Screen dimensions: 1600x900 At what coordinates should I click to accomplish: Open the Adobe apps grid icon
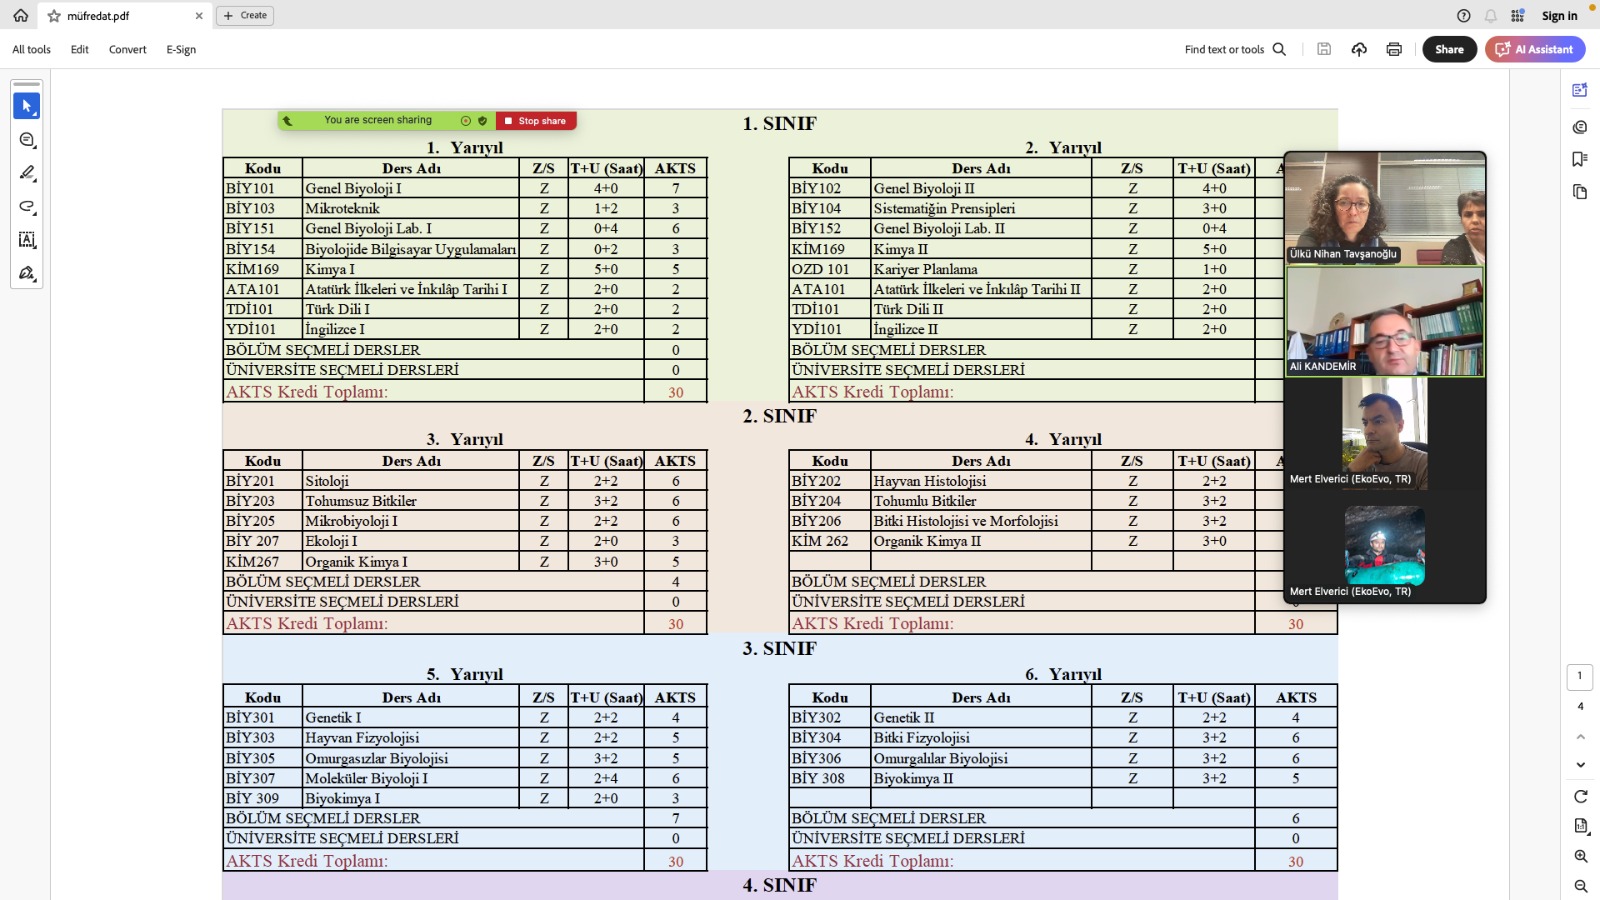click(1518, 16)
